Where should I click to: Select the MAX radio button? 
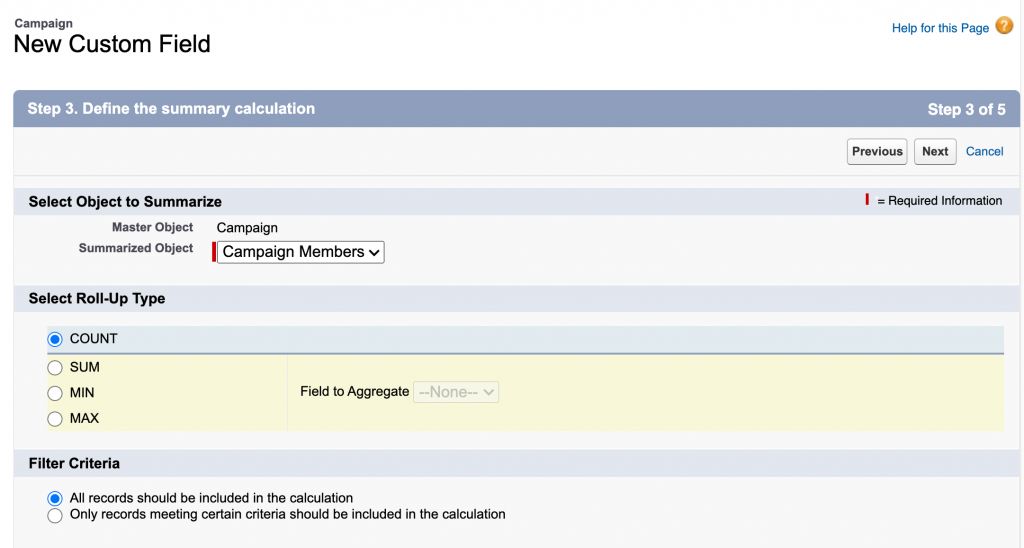pyautogui.click(x=55, y=419)
